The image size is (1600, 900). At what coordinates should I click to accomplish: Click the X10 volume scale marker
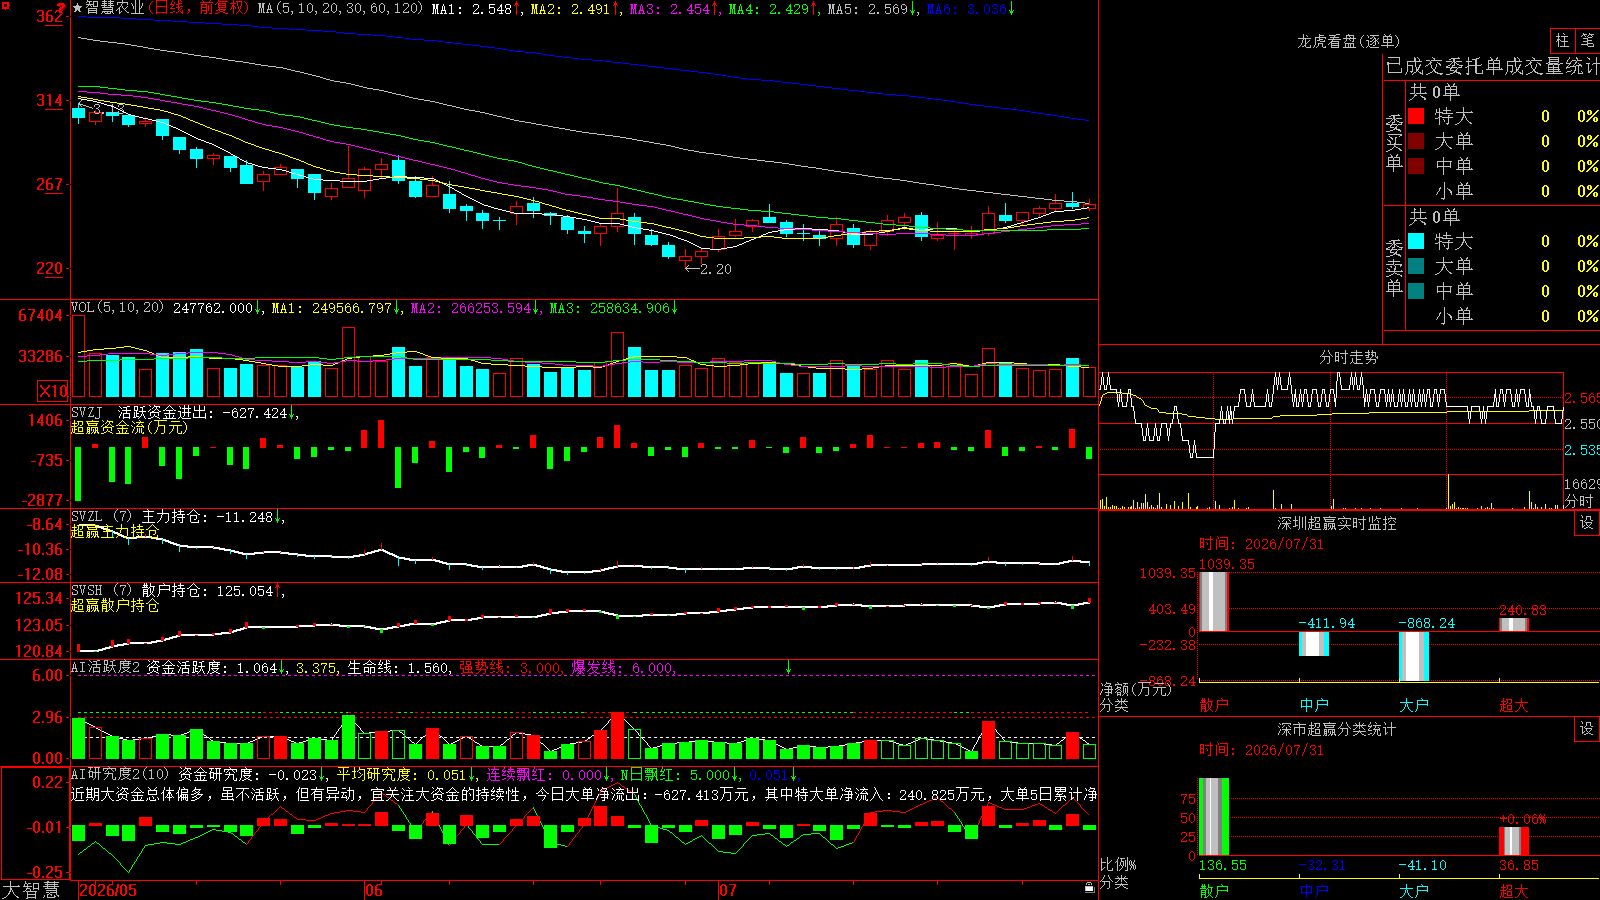53,391
